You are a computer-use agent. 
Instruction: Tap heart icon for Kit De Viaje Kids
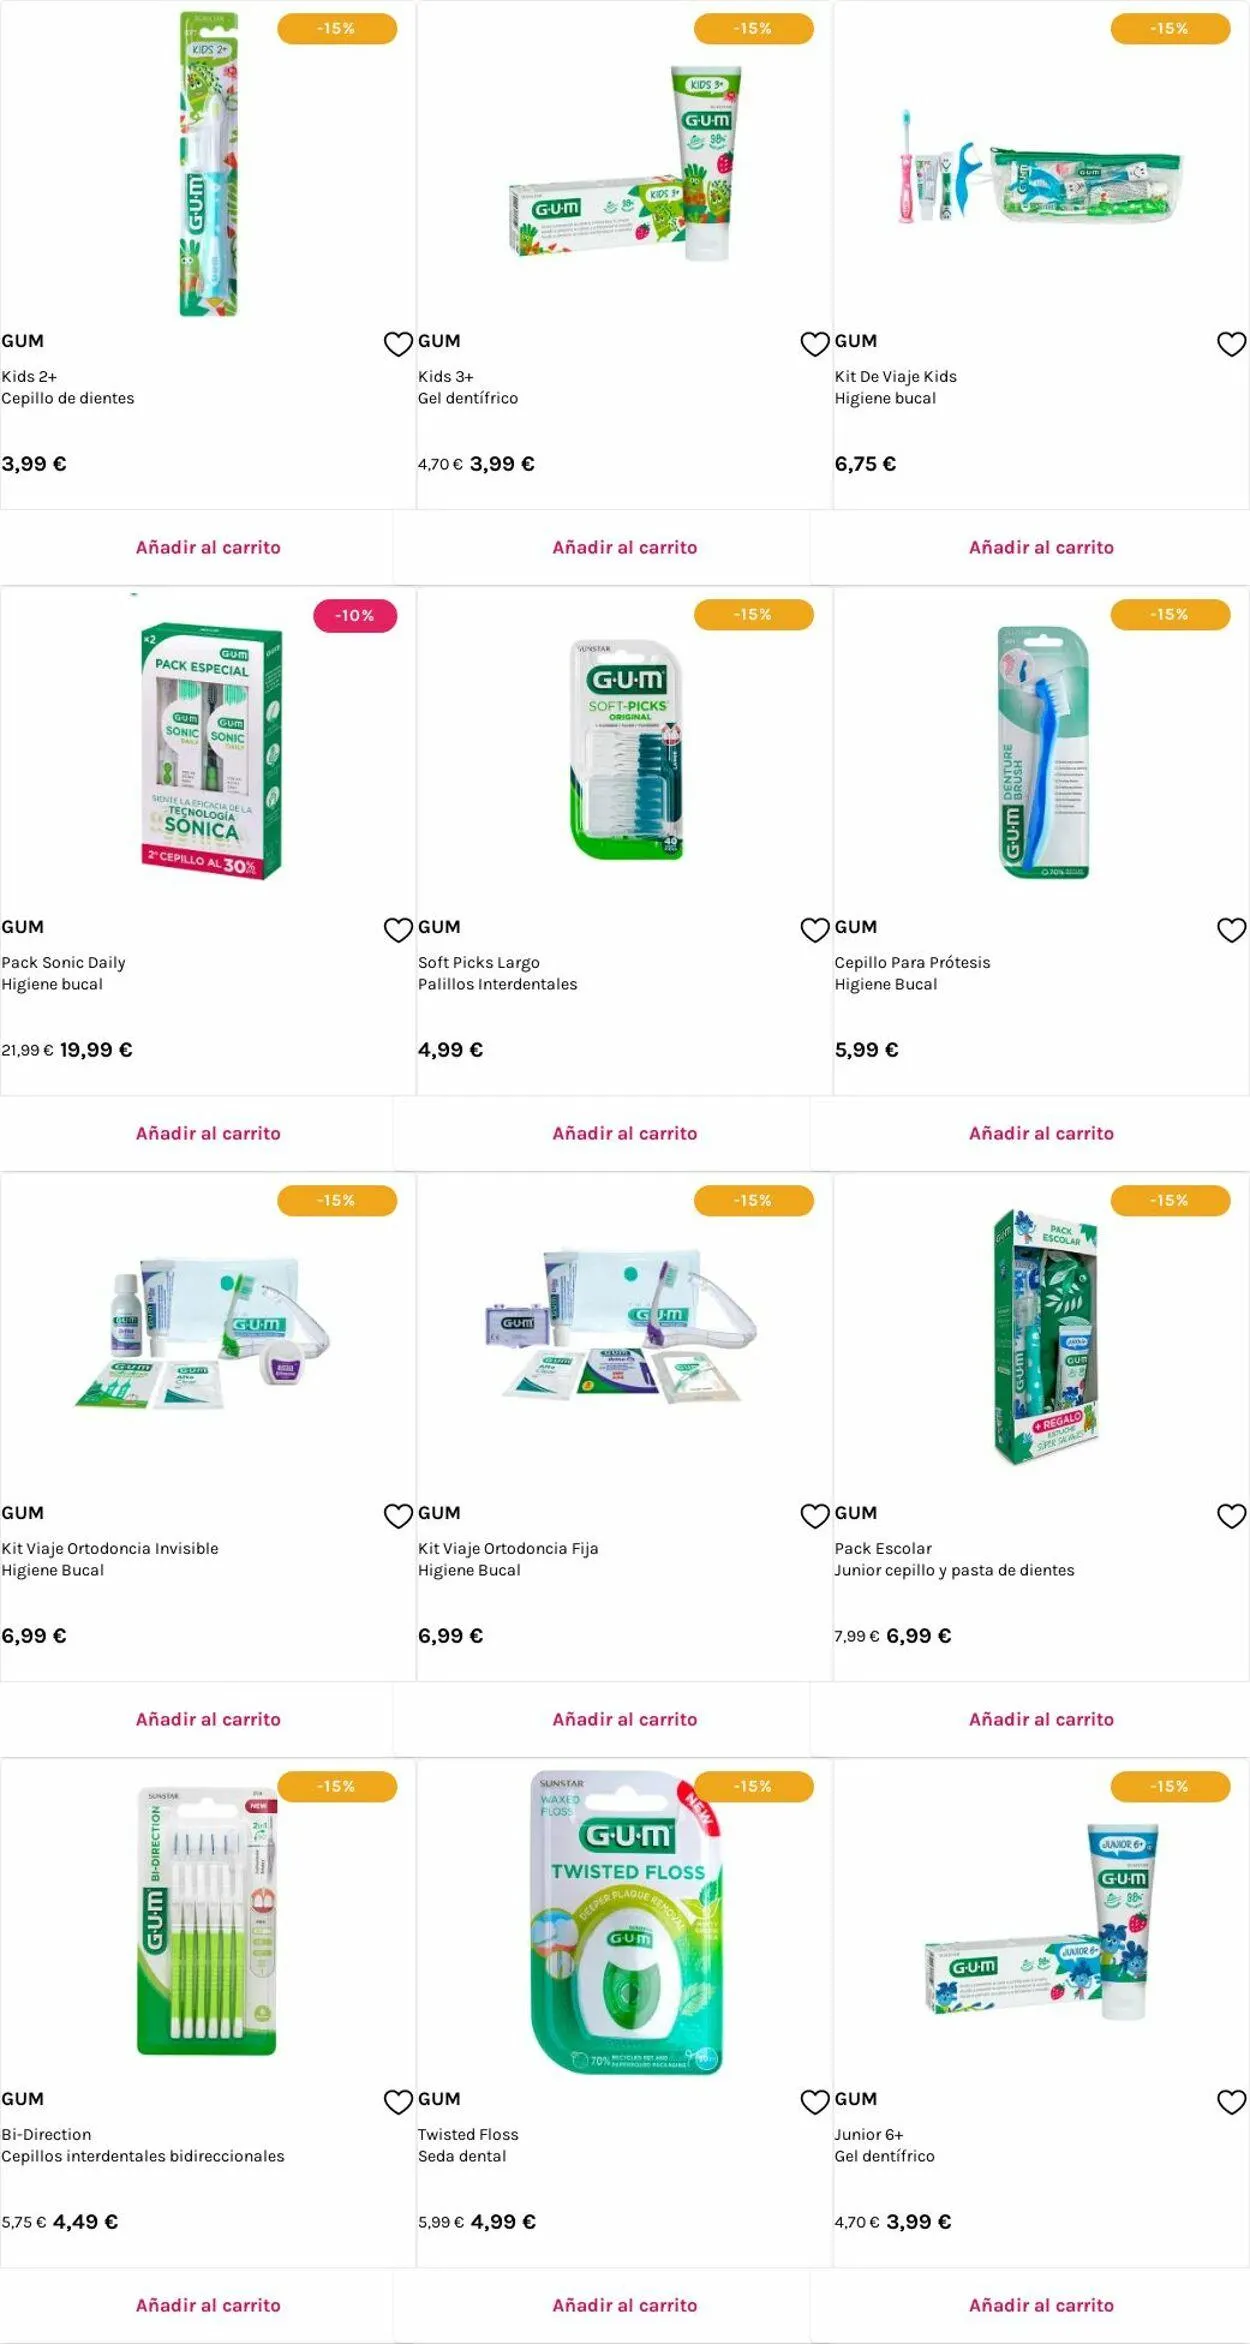coord(1231,344)
